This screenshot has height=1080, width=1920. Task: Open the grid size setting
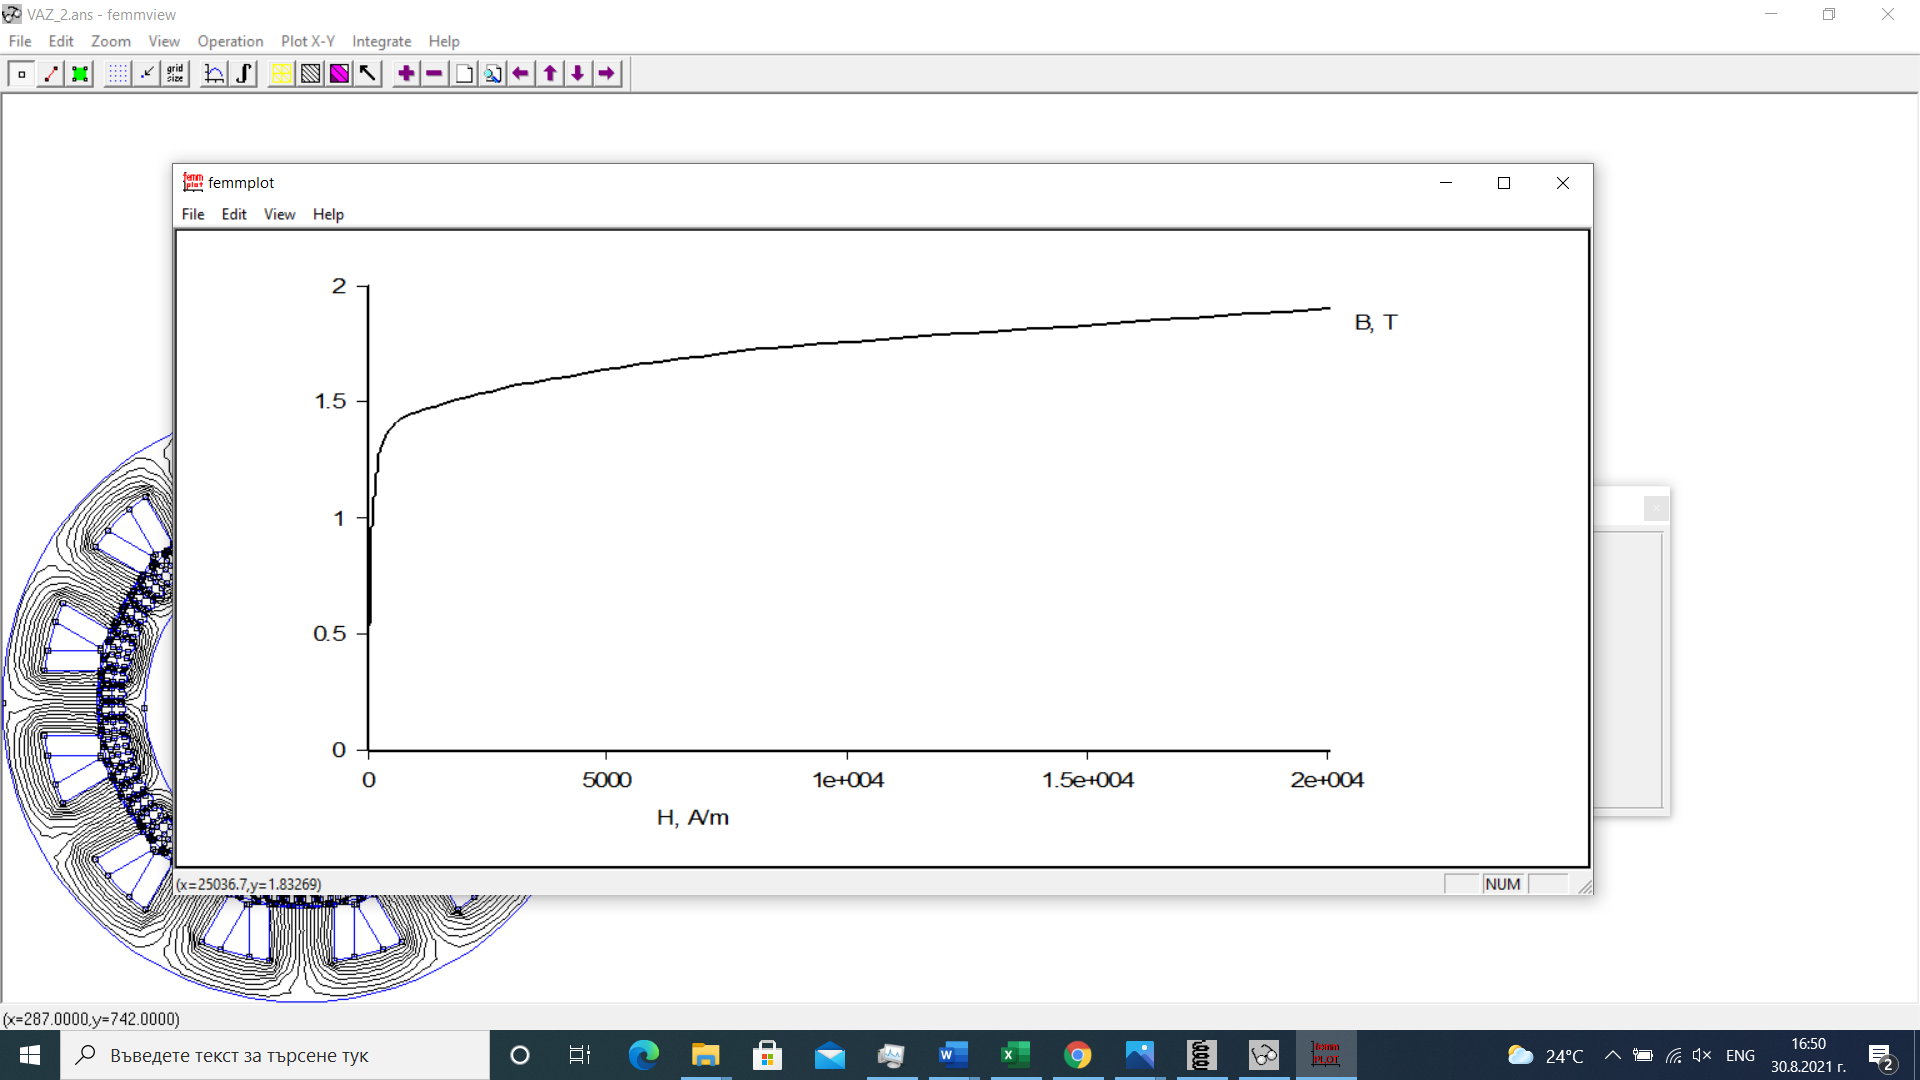click(x=176, y=73)
